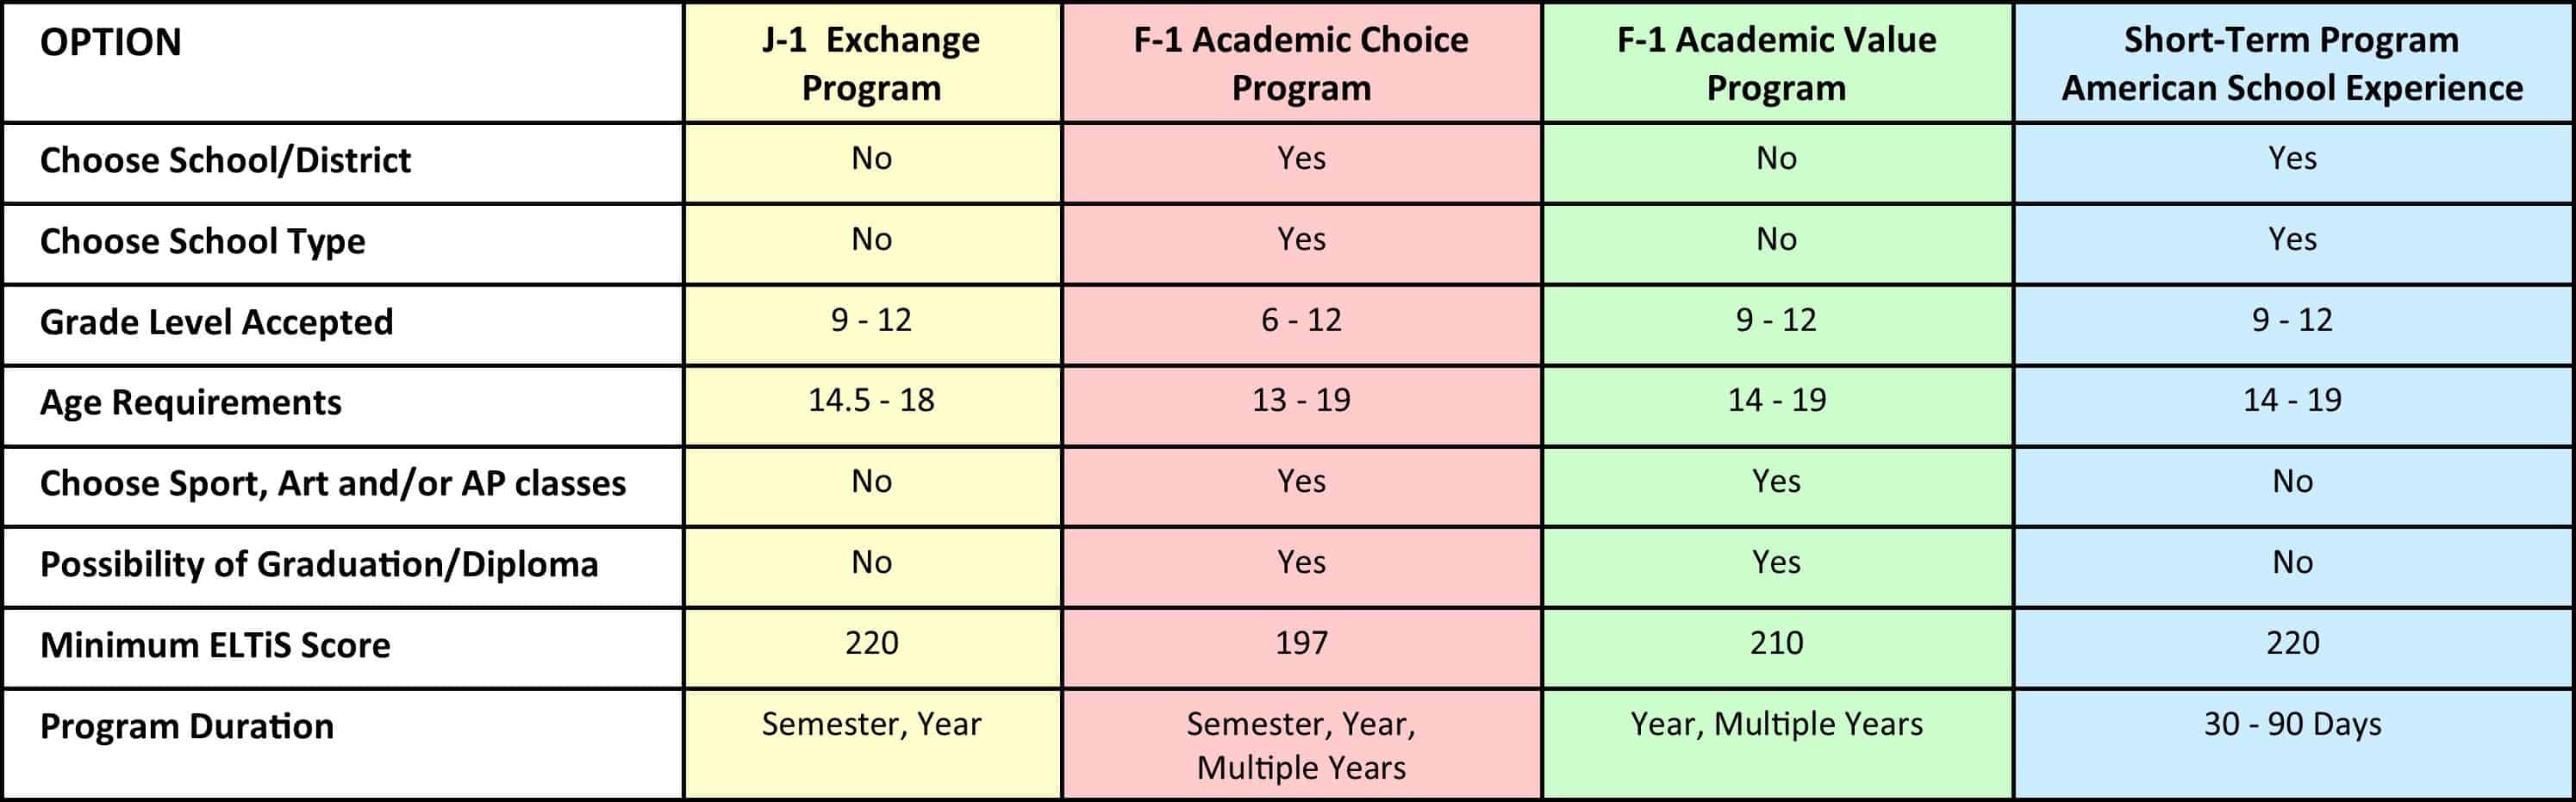
Task: Select the 197 ELTiS score cell
Action: 1301,643
